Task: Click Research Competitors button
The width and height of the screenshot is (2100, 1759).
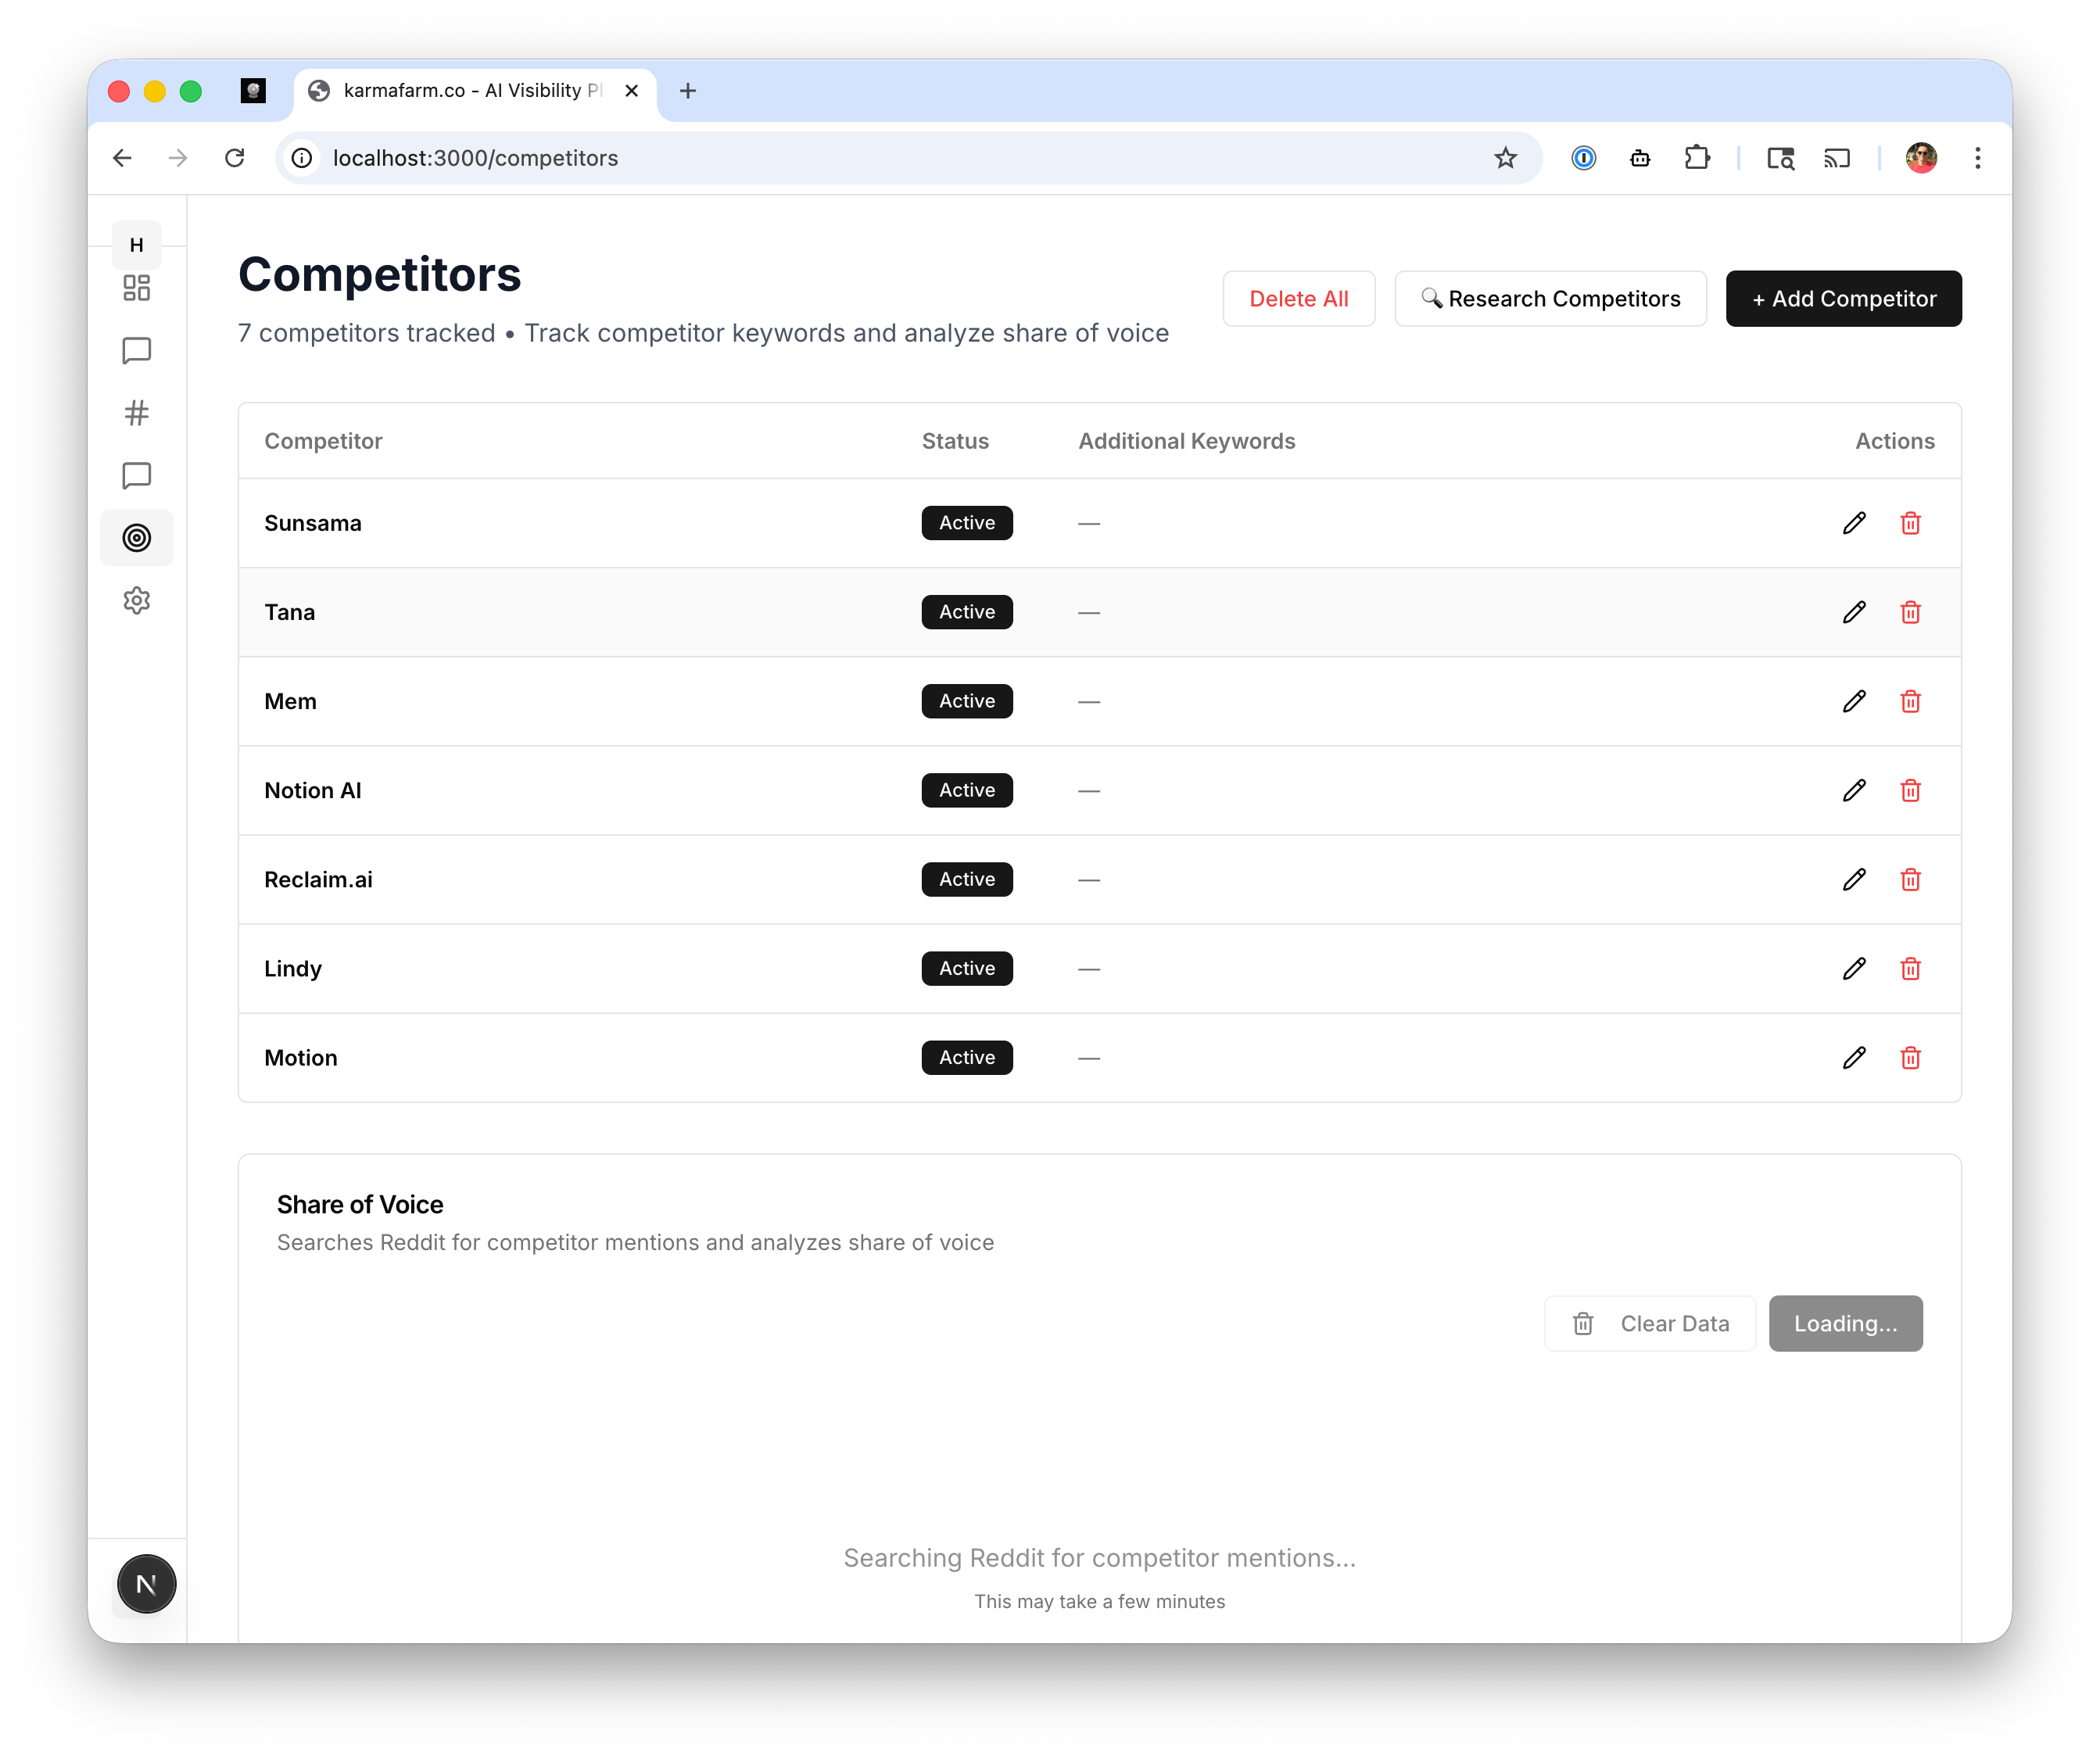Action: [x=1550, y=299]
